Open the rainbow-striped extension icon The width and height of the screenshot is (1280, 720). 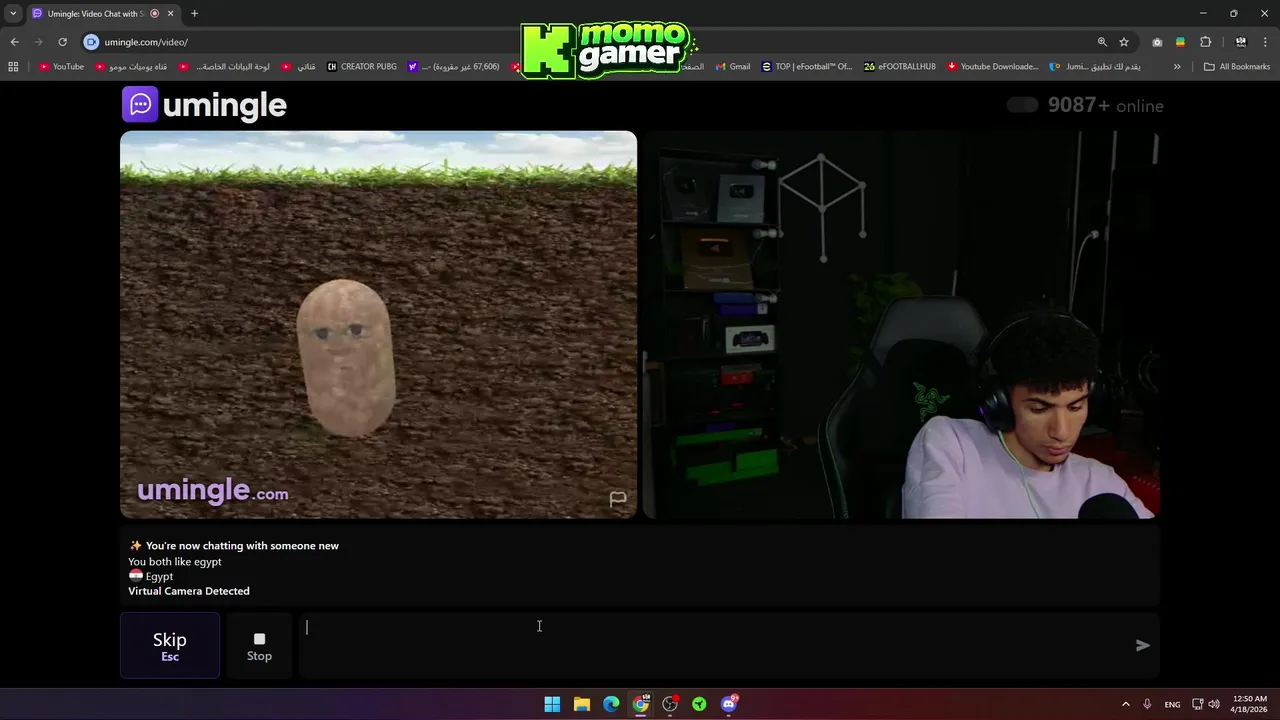click(x=1180, y=42)
